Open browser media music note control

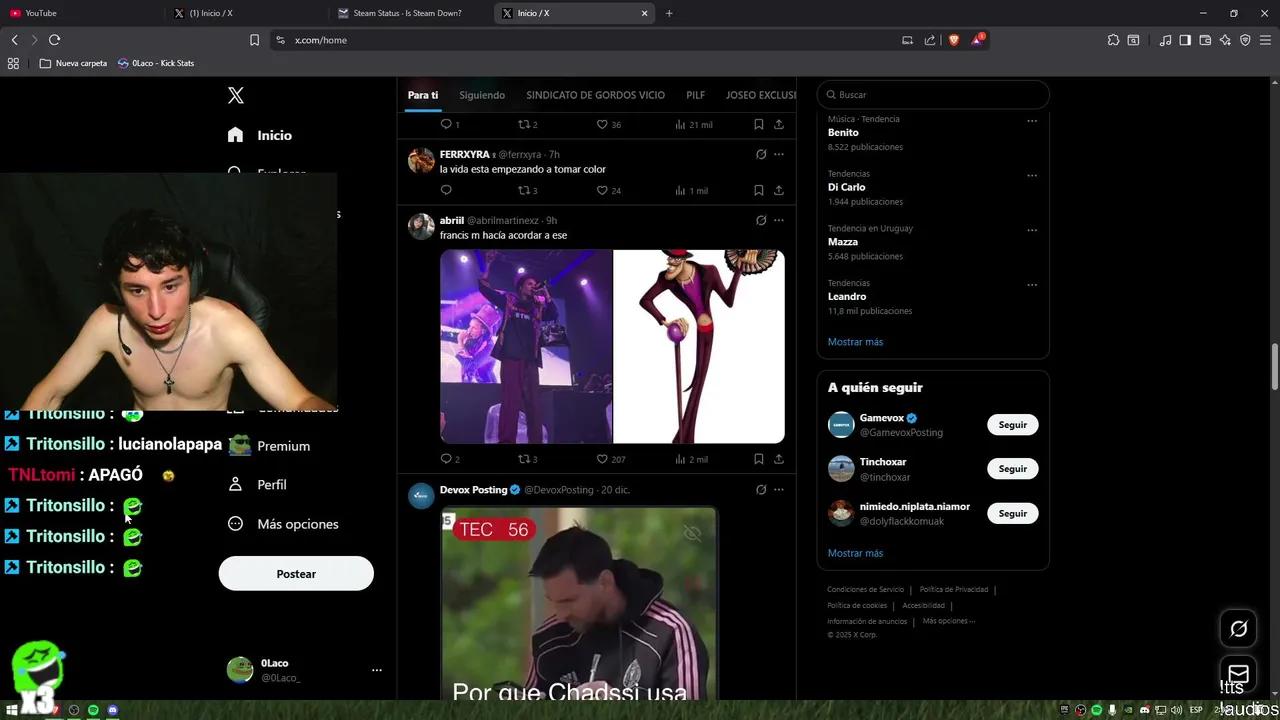[1165, 40]
